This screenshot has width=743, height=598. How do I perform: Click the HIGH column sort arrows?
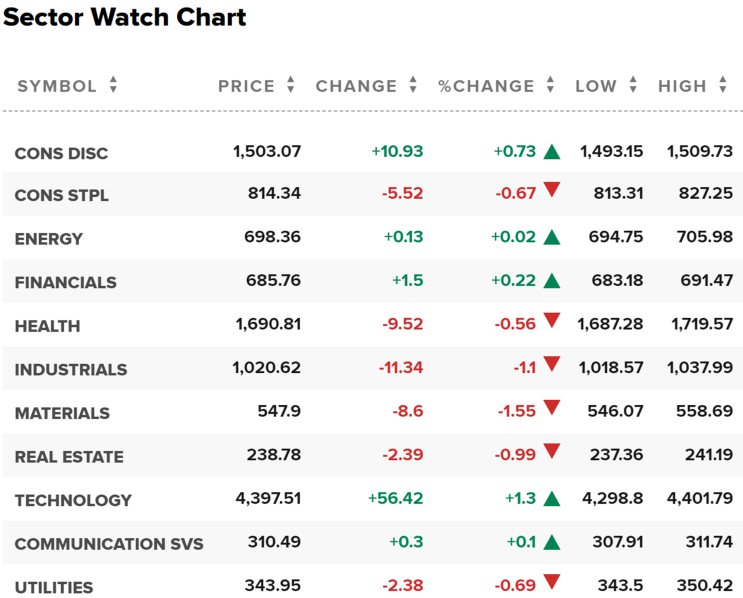tap(723, 86)
